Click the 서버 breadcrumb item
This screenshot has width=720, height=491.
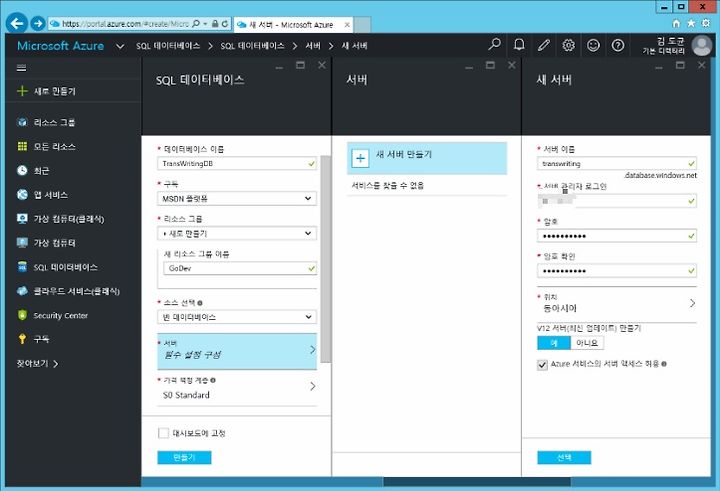[313, 45]
